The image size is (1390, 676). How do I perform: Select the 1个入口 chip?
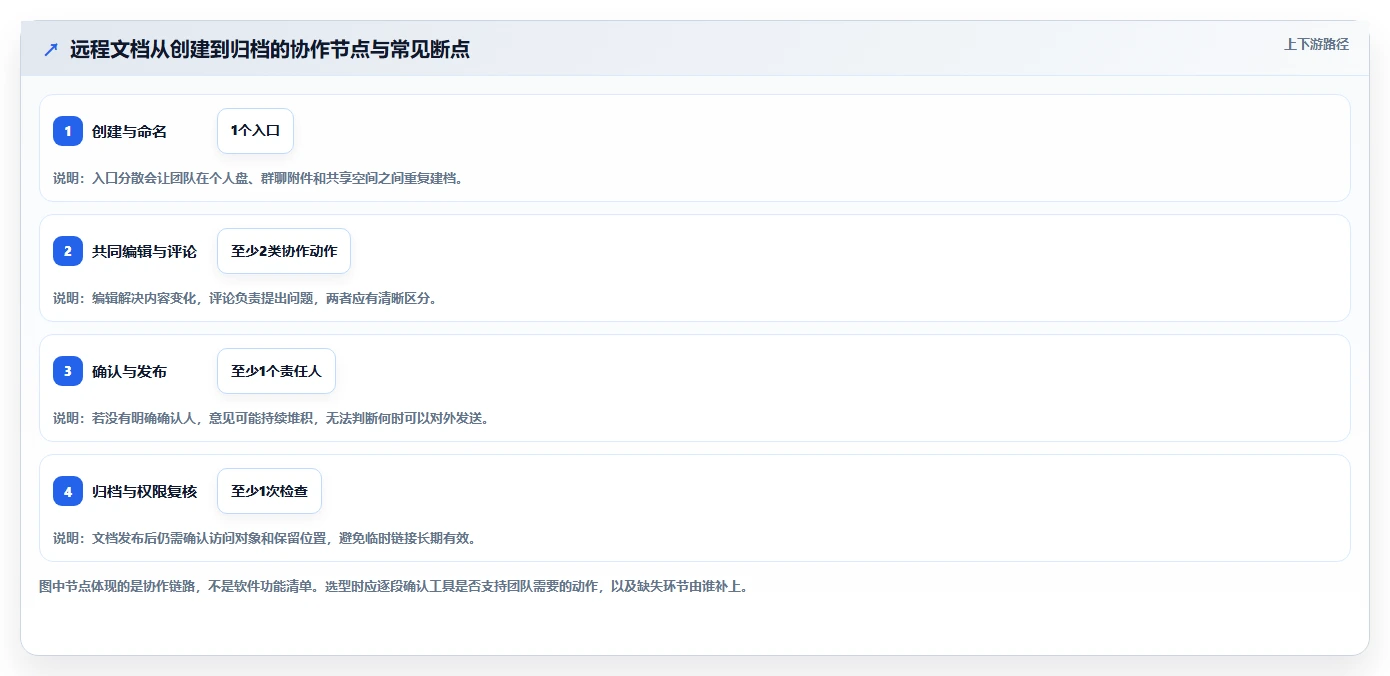point(255,131)
